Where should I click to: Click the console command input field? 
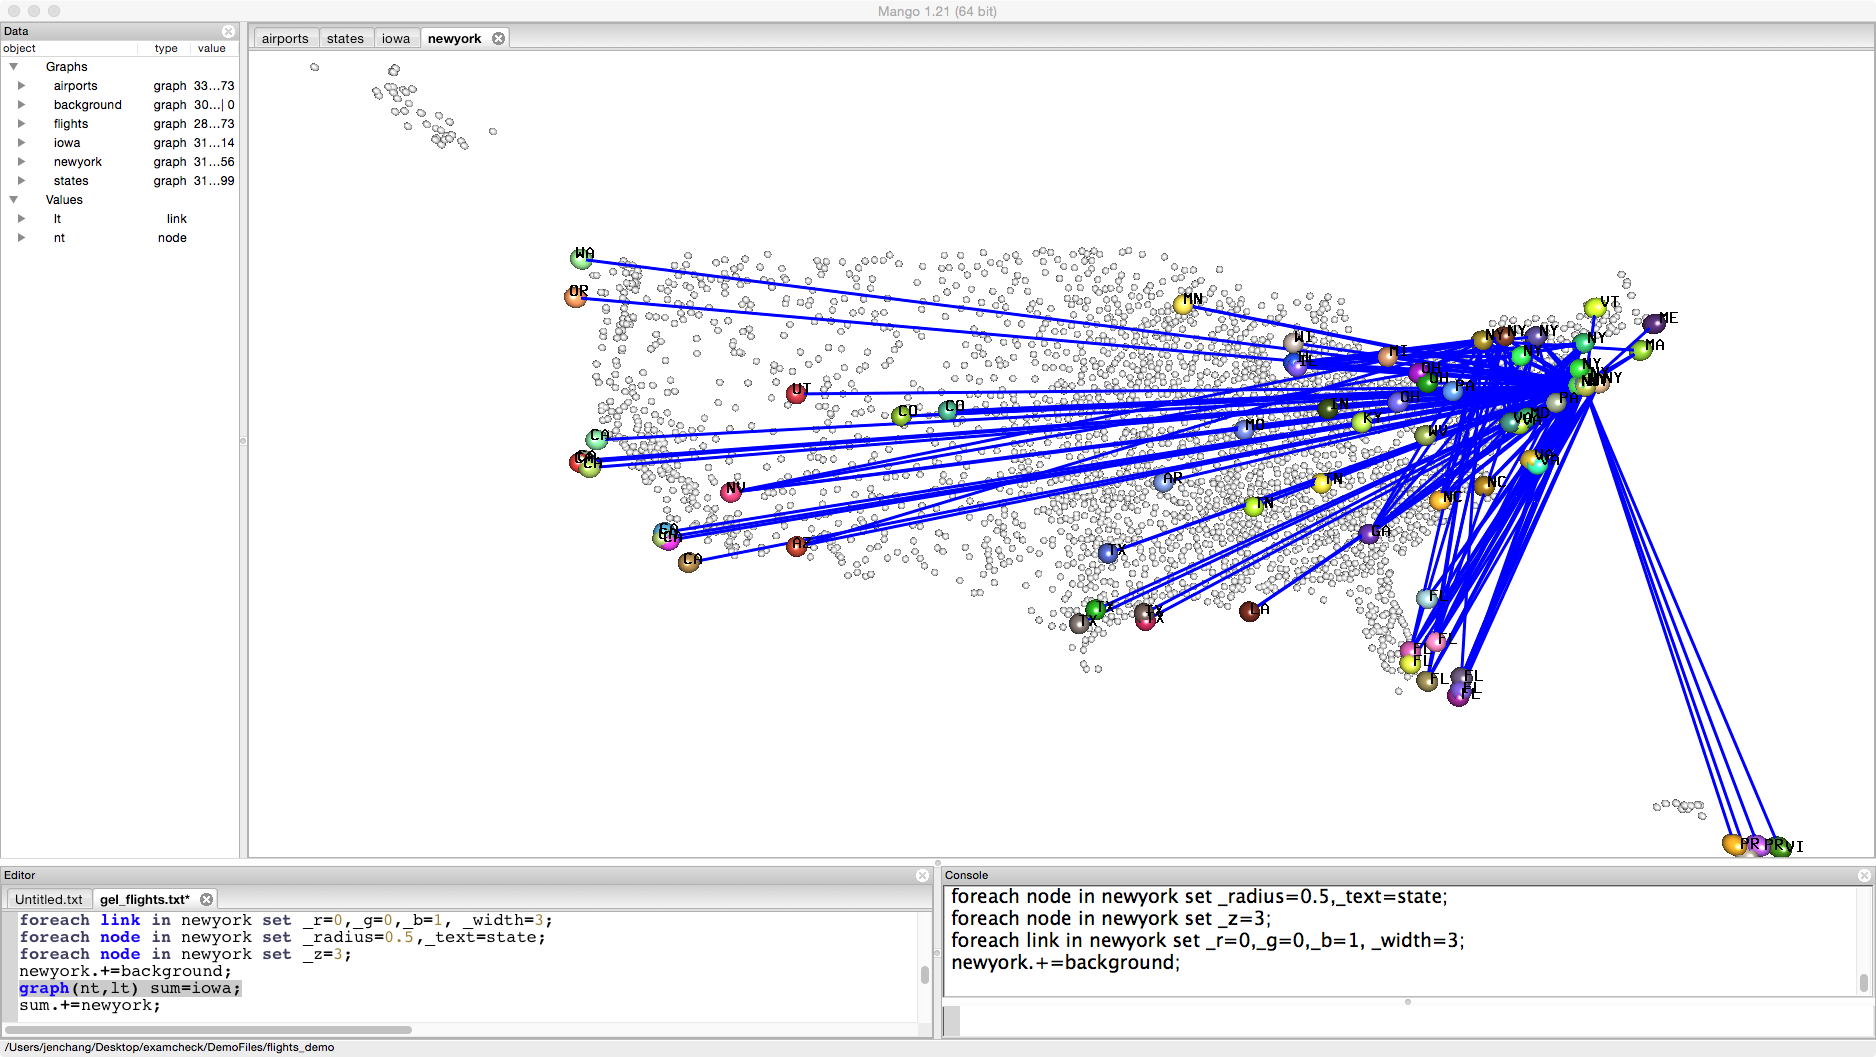1400,1020
